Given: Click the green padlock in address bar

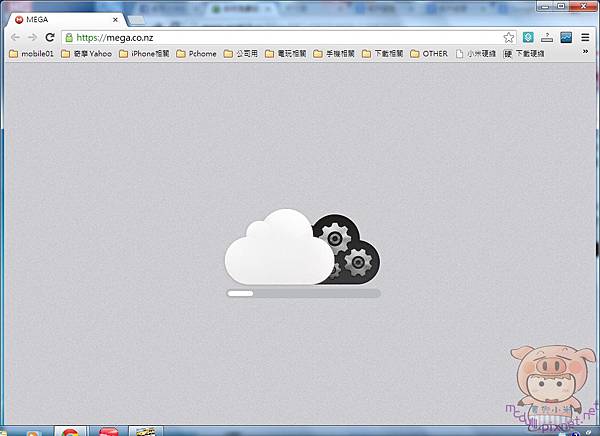Looking at the screenshot, I should point(69,38).
